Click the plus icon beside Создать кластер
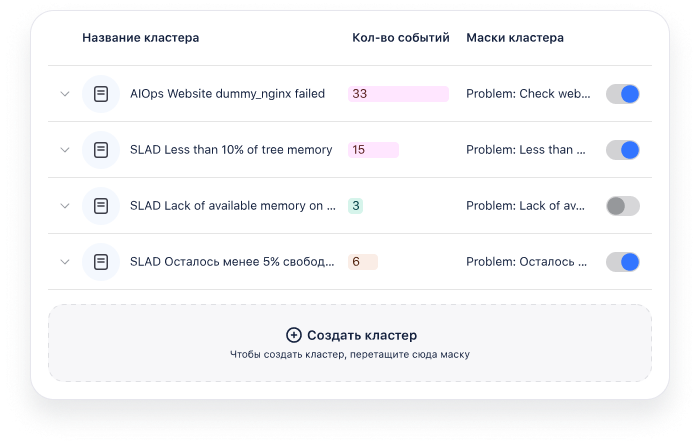The width and height of the screenshot is (696, 442). point(293,335)
